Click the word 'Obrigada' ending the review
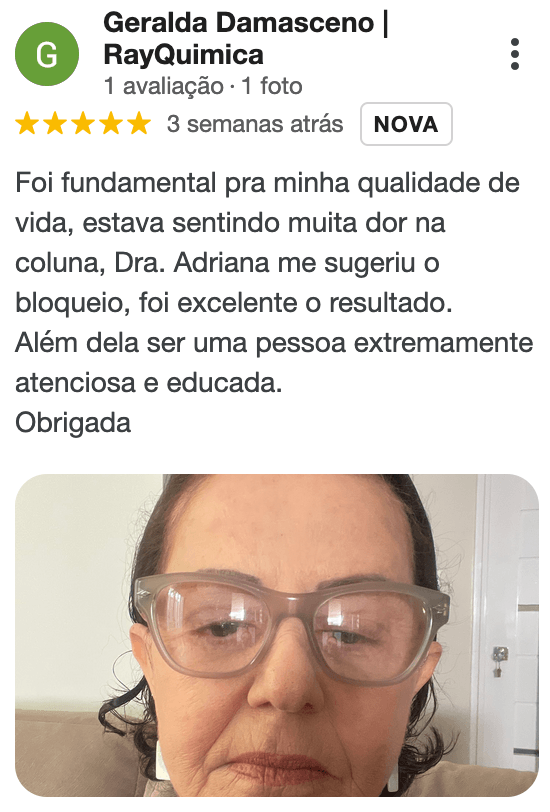The height and width of the screenshot is (812, 550). (73, 423)
